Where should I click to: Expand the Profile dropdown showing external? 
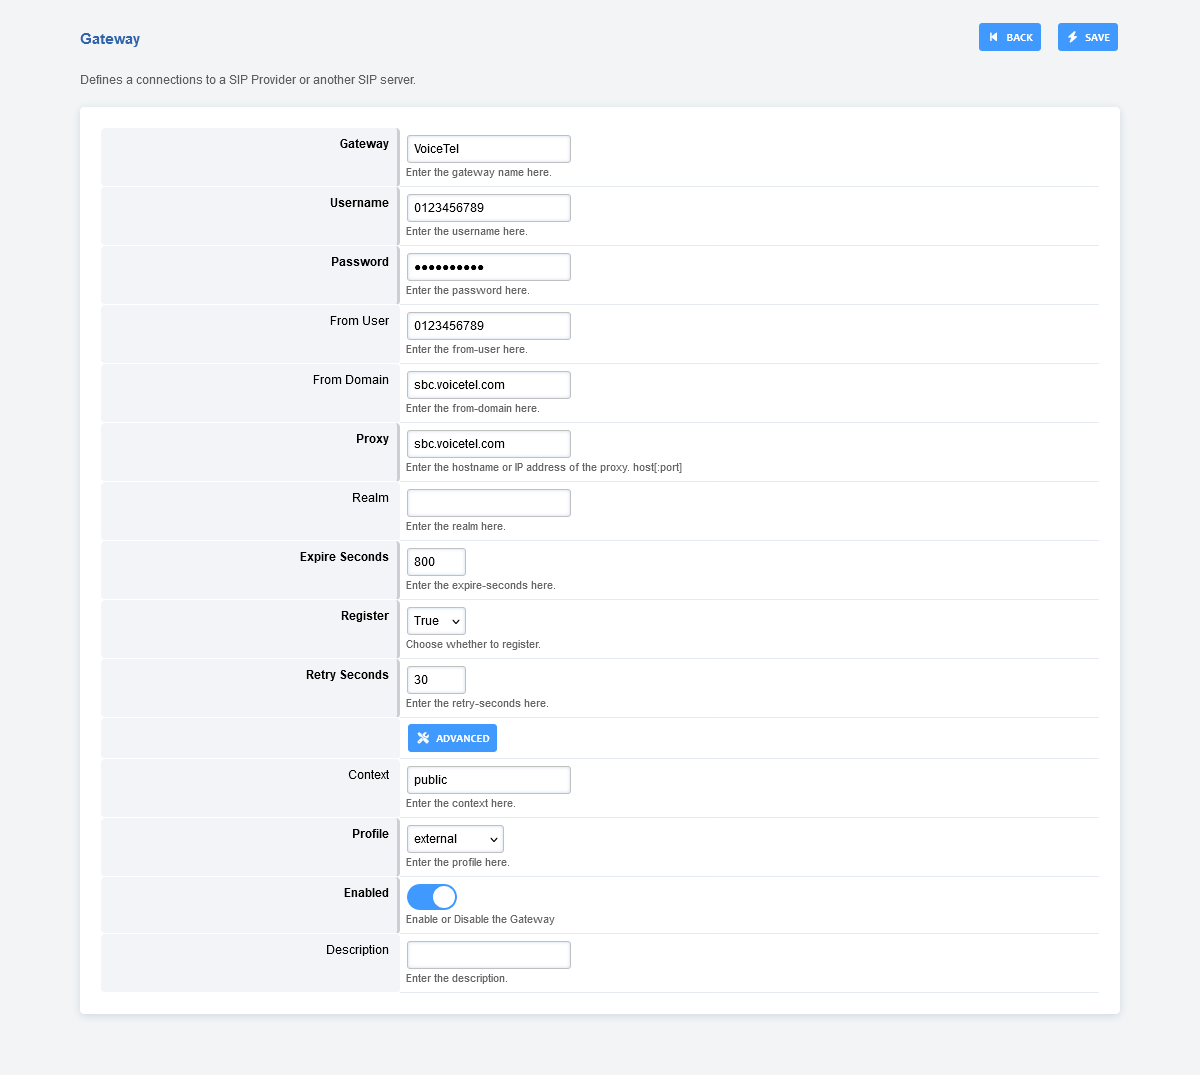(x=455, y=839)
